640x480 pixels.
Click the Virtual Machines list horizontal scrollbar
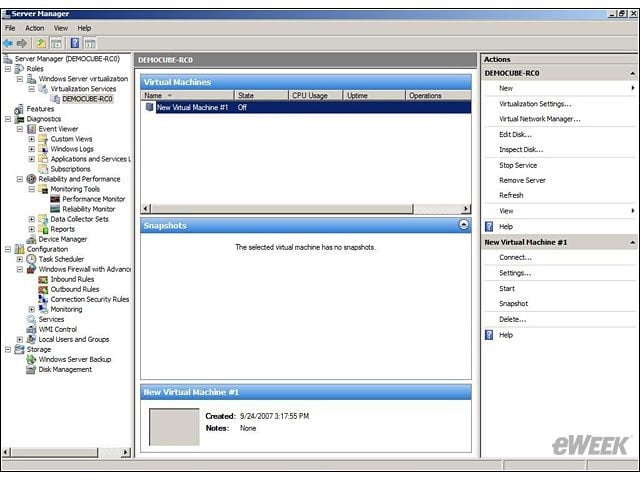[306, 209]
